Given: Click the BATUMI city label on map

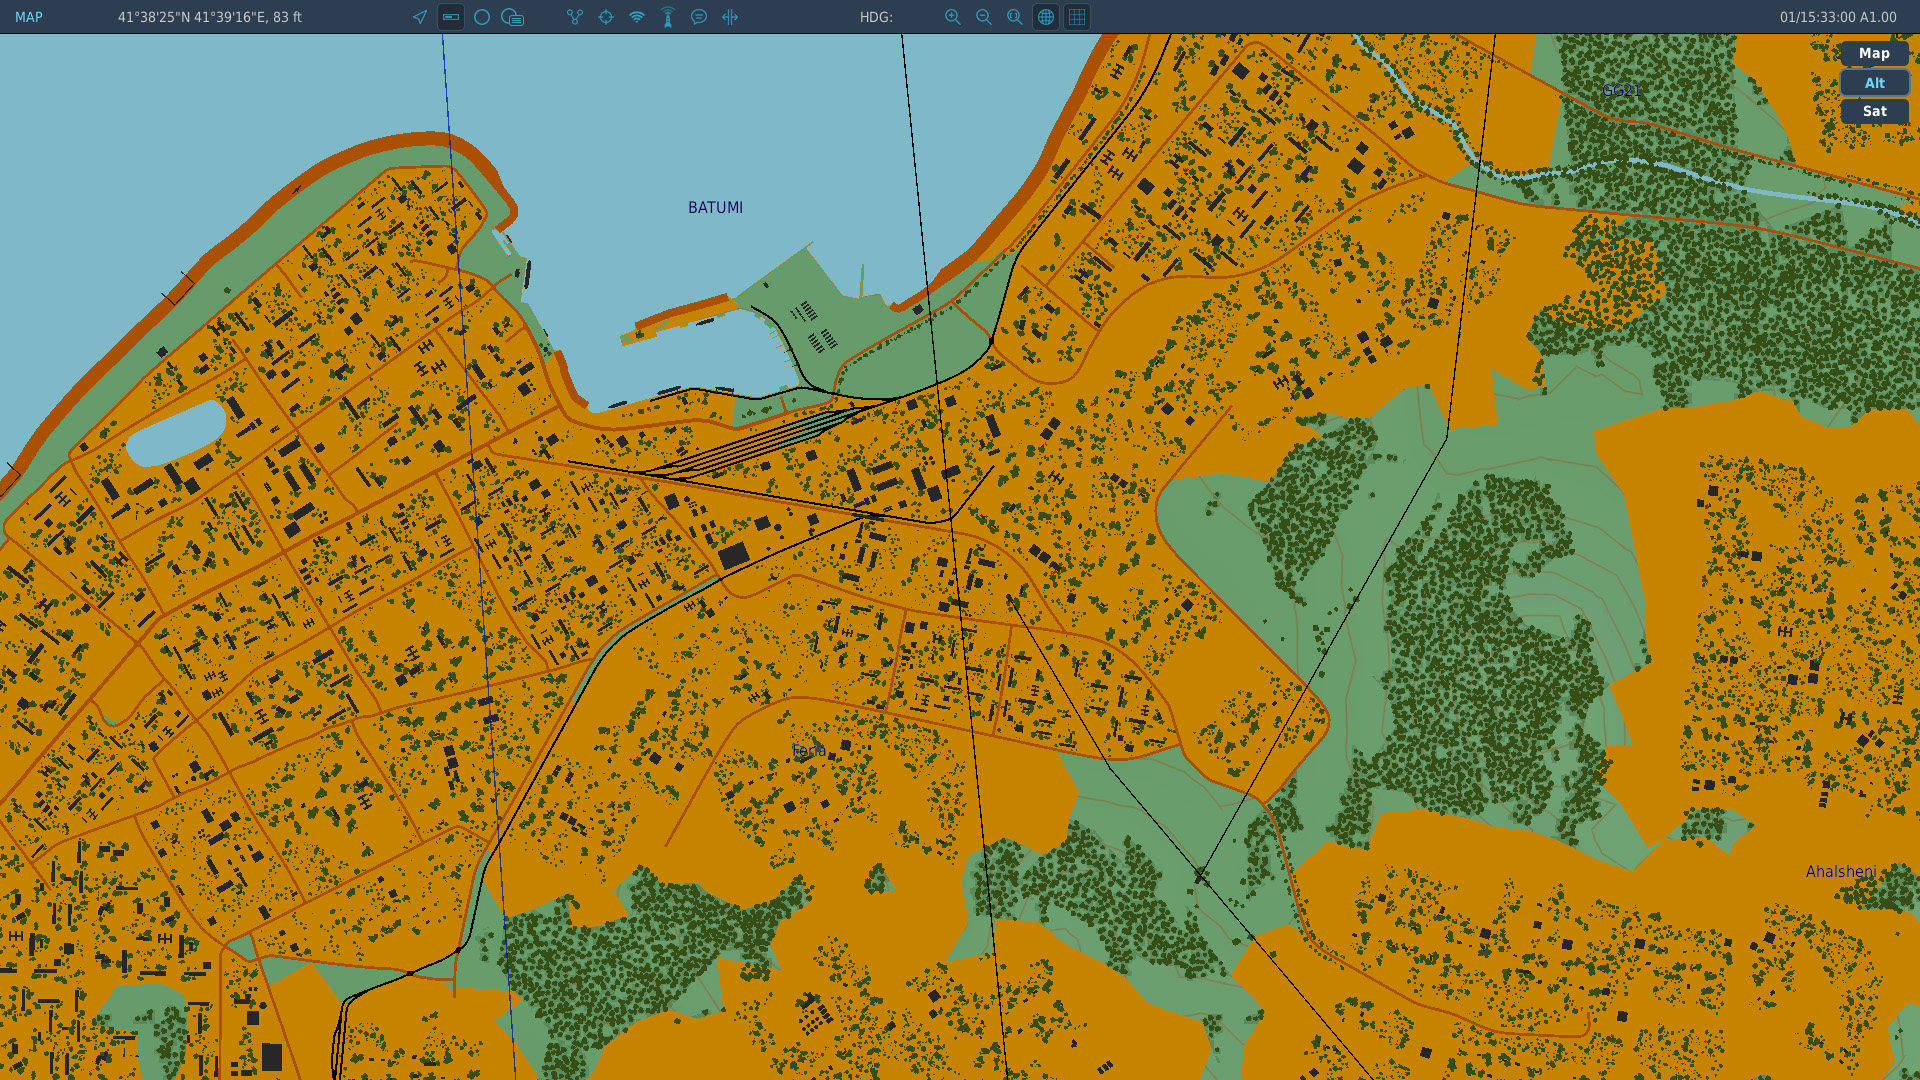Looking at the screenshot, I should pos(715,208).
